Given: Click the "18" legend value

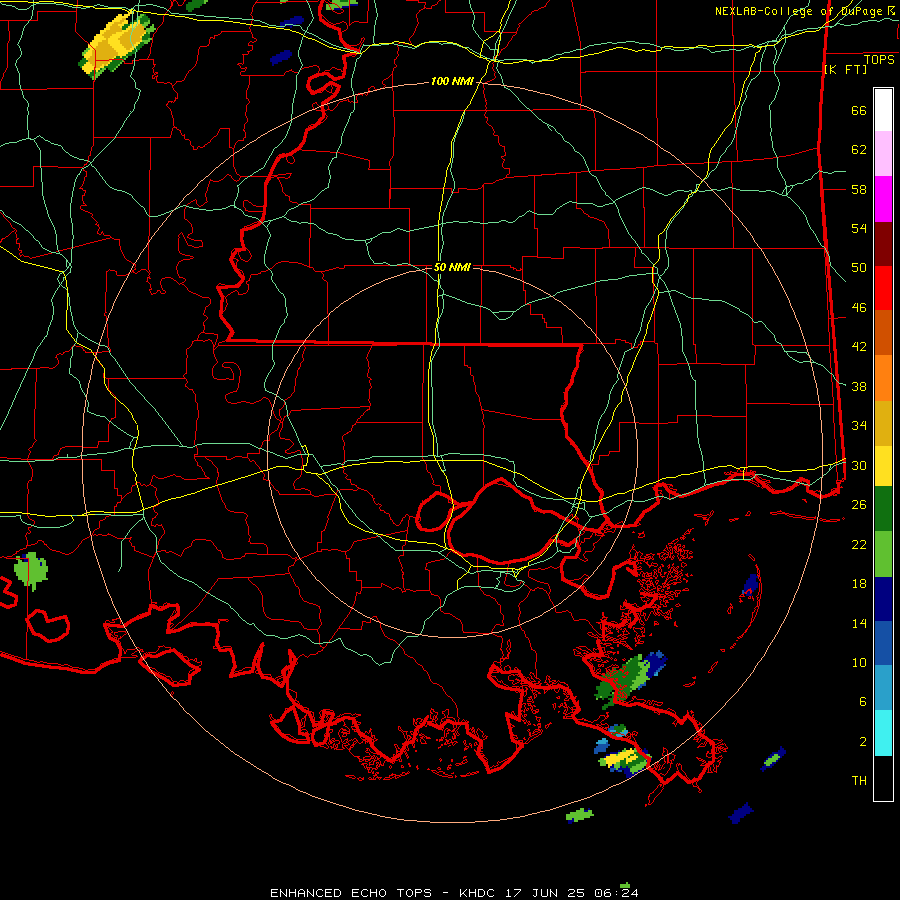Looking at the screenshot, I should point(859,584).
